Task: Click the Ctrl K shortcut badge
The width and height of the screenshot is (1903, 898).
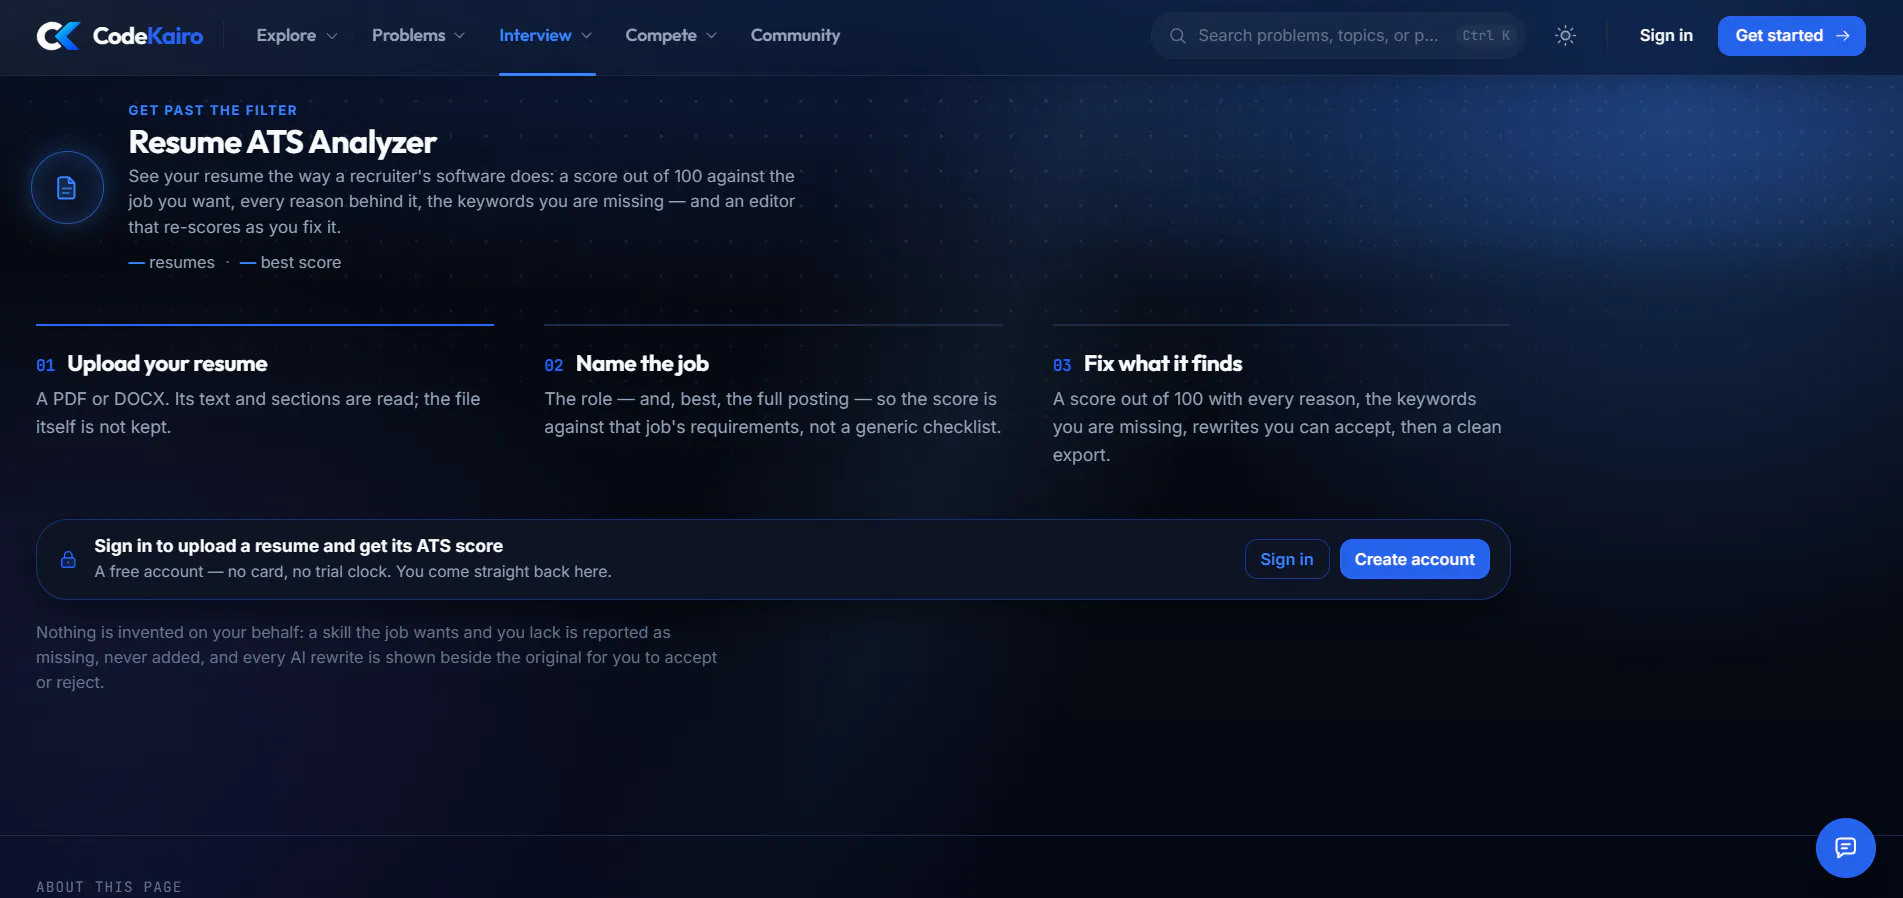Action: [1486, 36]
